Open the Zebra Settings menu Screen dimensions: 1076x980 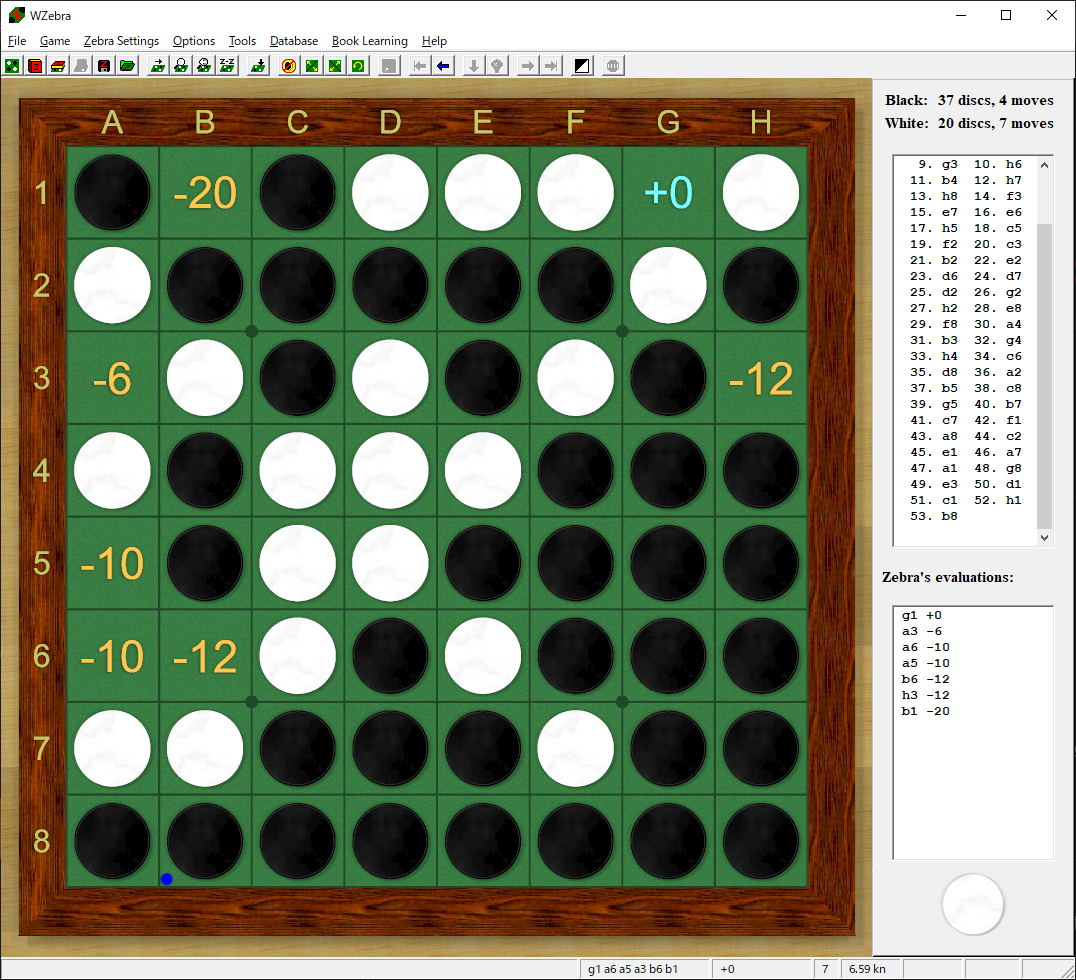(121, 41)
